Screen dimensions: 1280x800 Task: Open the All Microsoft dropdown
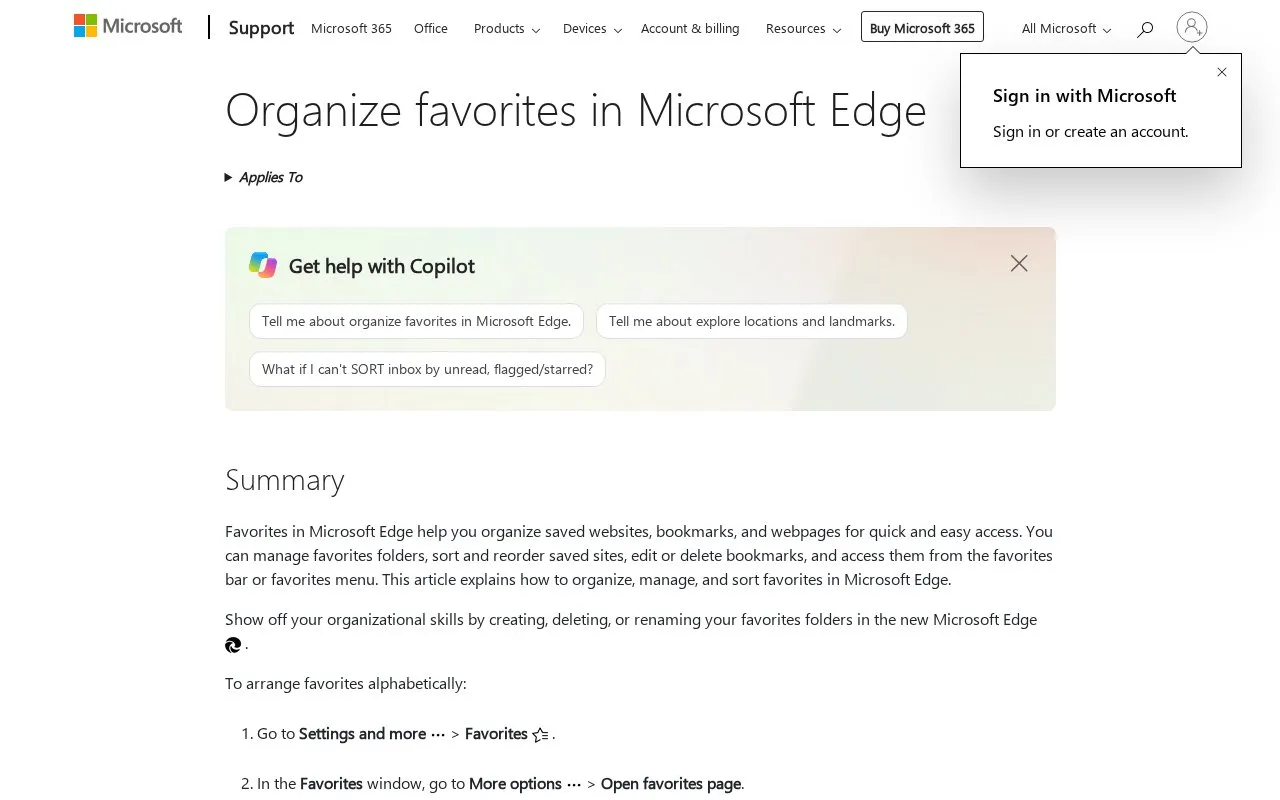coord(1066,29)
